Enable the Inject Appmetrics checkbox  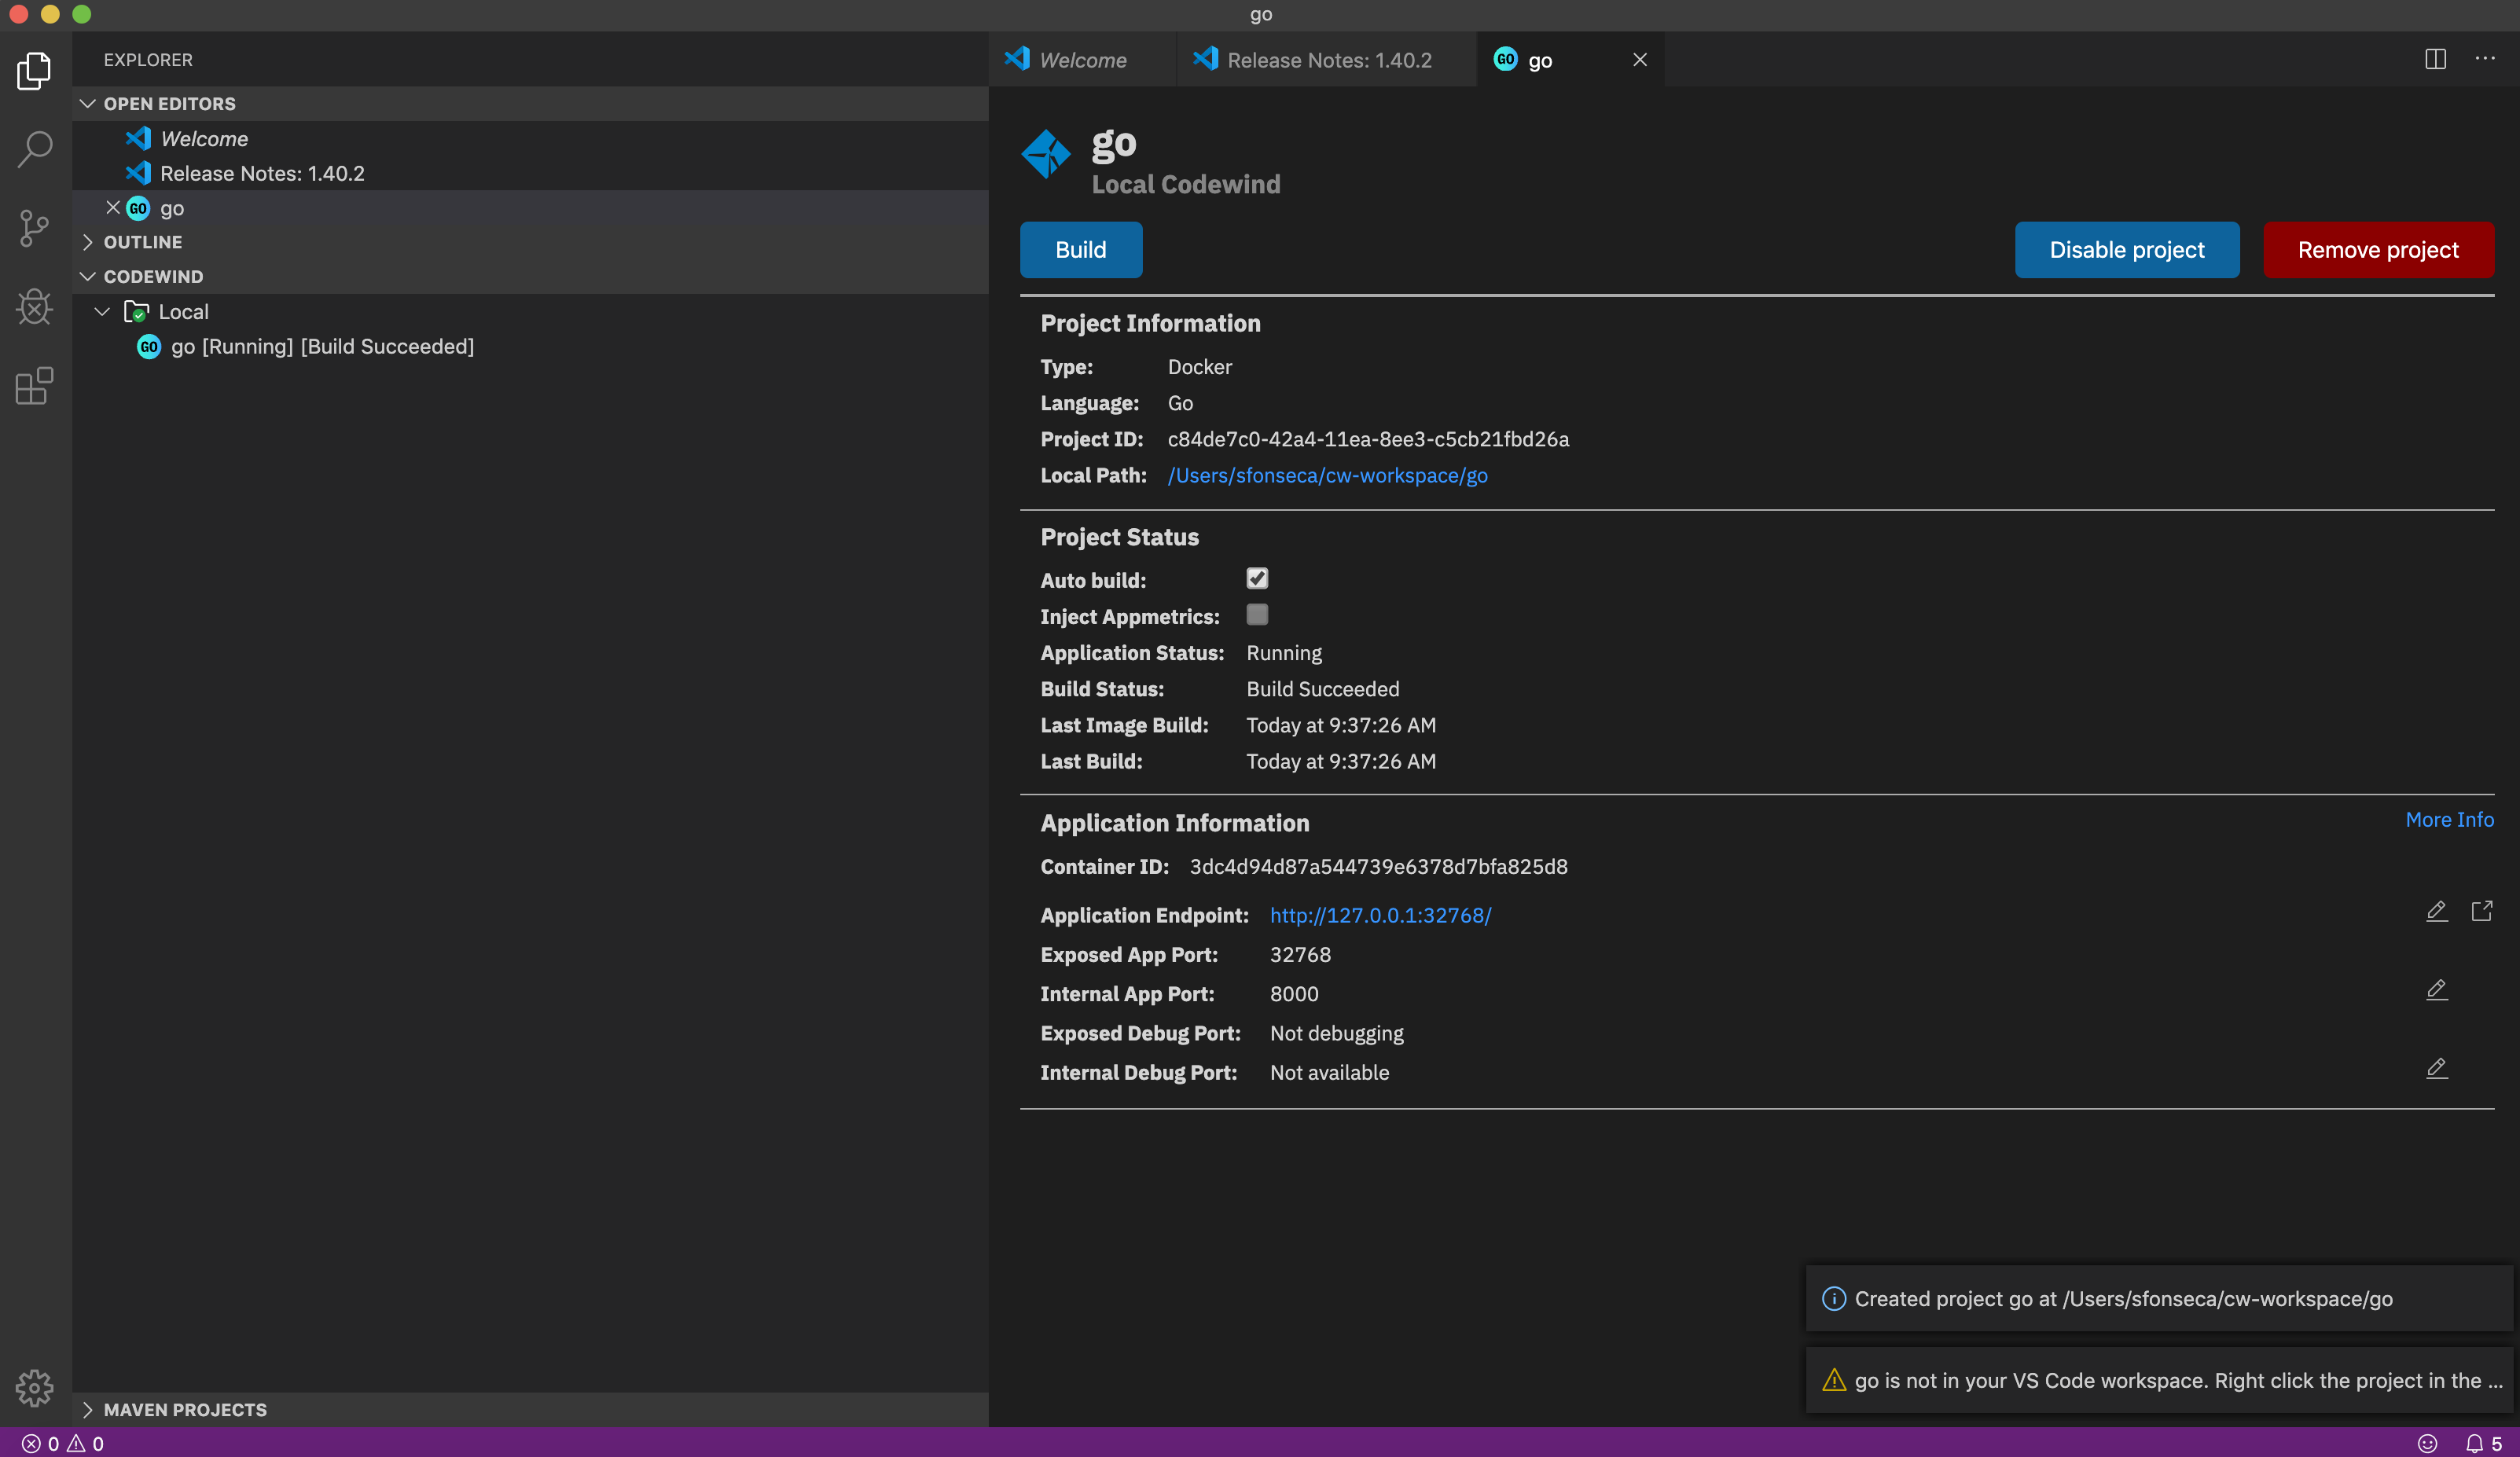pos(1257,615)
